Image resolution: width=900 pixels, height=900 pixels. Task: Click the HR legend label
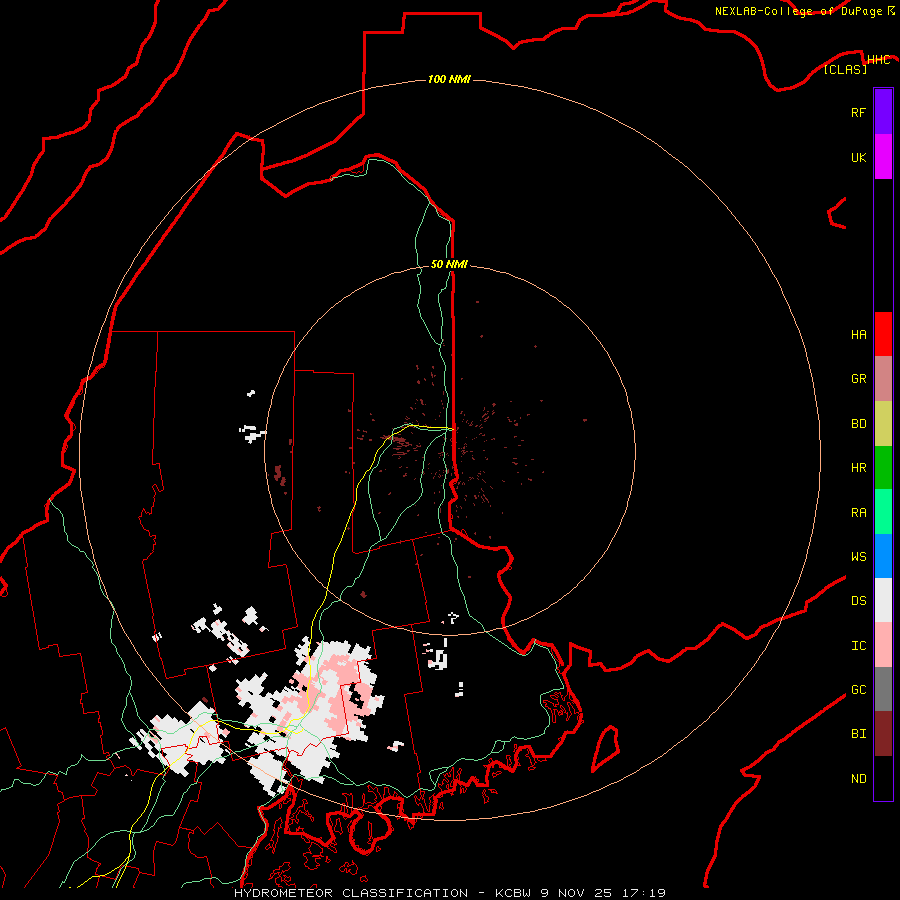(858, 468)
